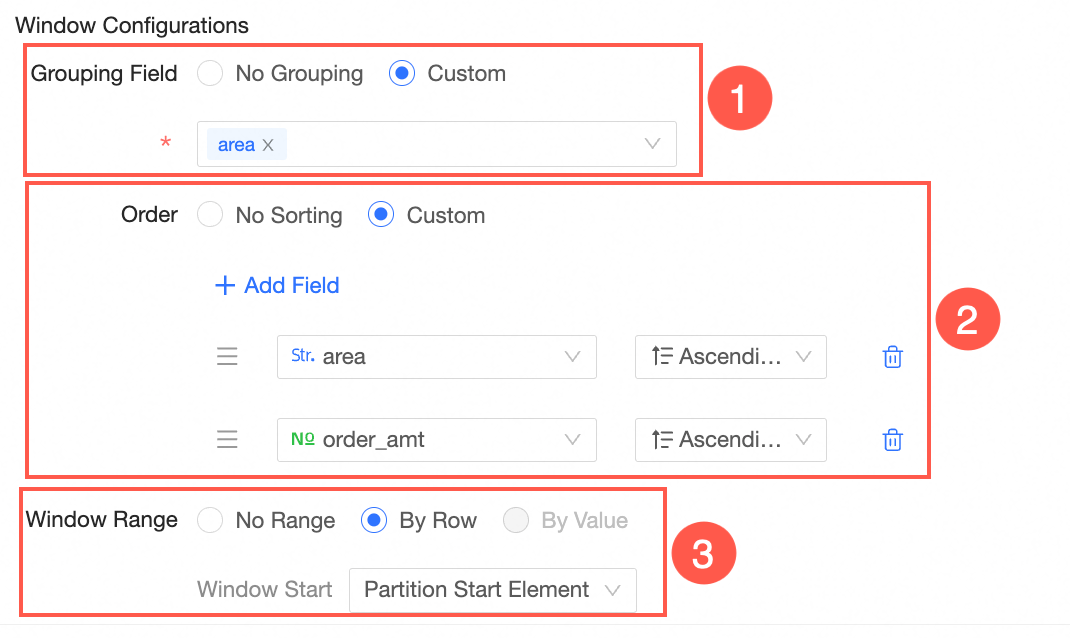This screenshot has width=1070, height=638.
Task: Remove the area tag from Grouping Field
Action: [x=268, y=145]
